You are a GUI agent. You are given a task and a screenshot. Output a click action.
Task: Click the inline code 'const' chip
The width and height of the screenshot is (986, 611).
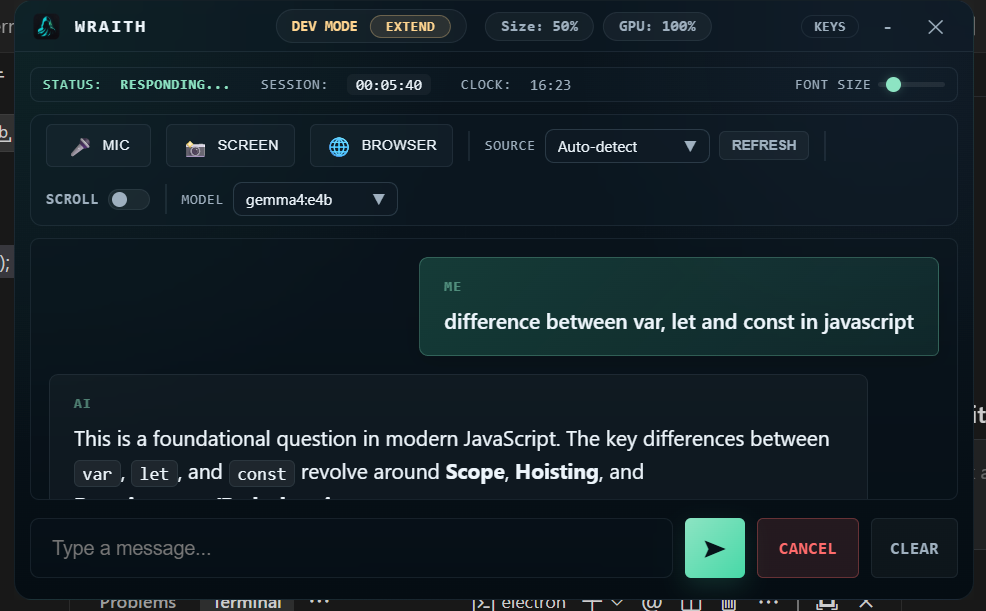click(262, 473)
